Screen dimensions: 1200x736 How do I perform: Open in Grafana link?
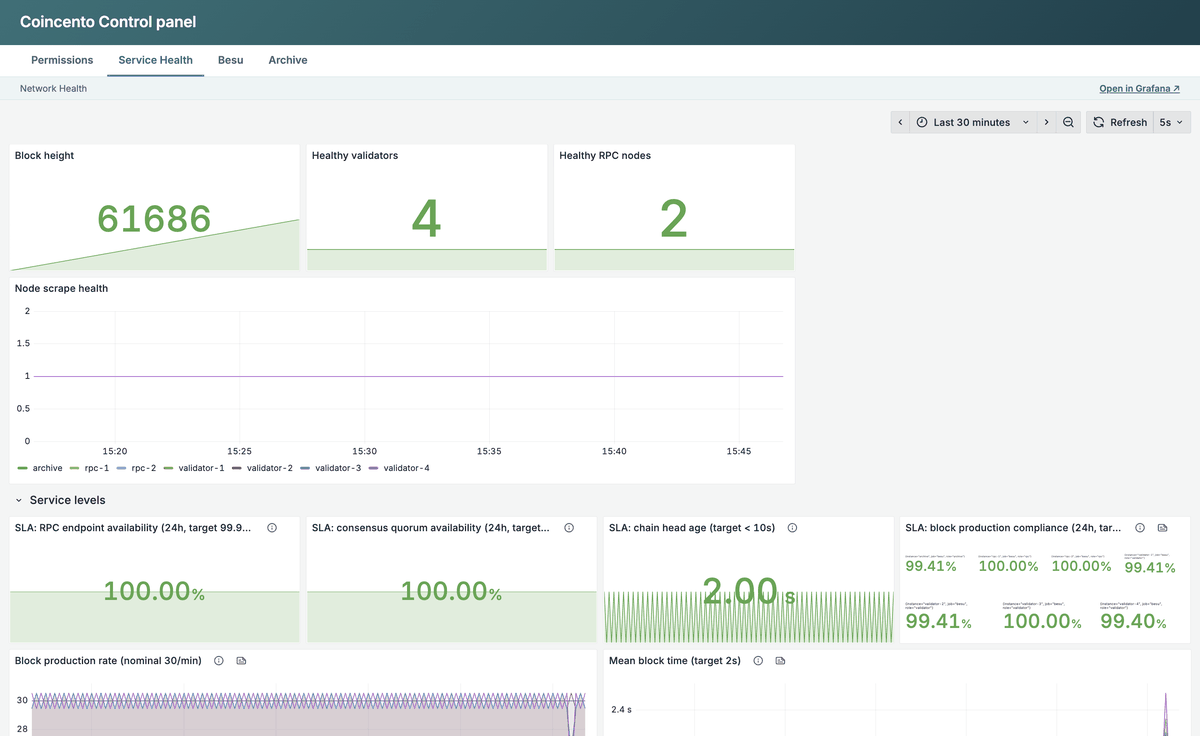[x=1139, y=88]
